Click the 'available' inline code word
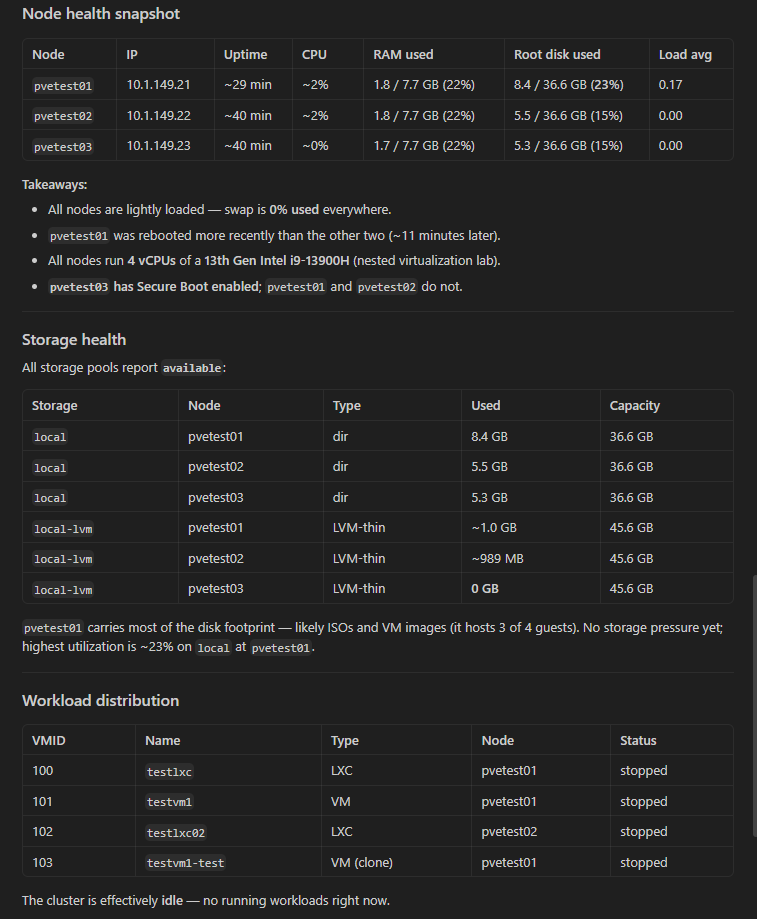 (192, 368)
